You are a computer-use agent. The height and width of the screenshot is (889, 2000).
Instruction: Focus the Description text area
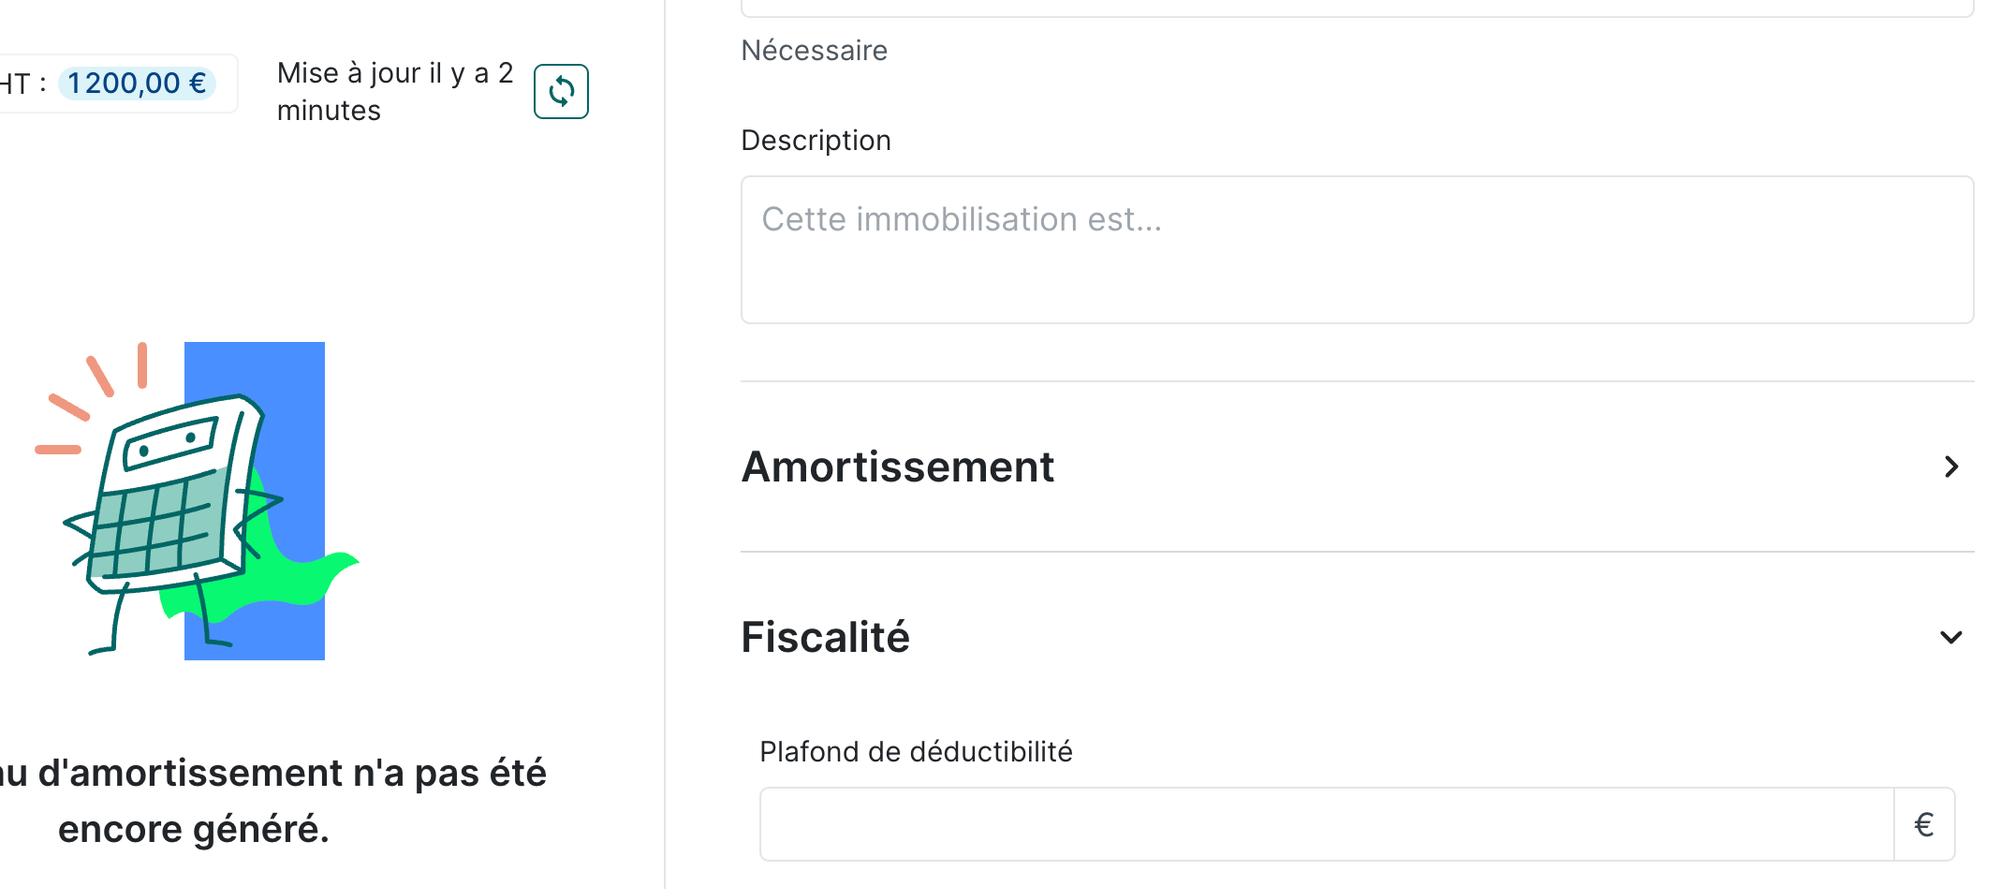[x=1356, y=250]
